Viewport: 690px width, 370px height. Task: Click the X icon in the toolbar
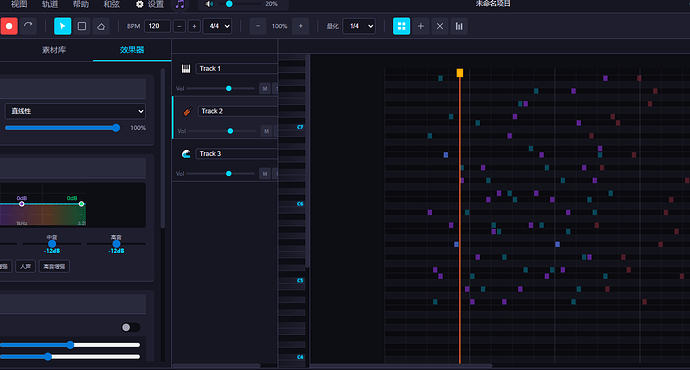[440, 26]
